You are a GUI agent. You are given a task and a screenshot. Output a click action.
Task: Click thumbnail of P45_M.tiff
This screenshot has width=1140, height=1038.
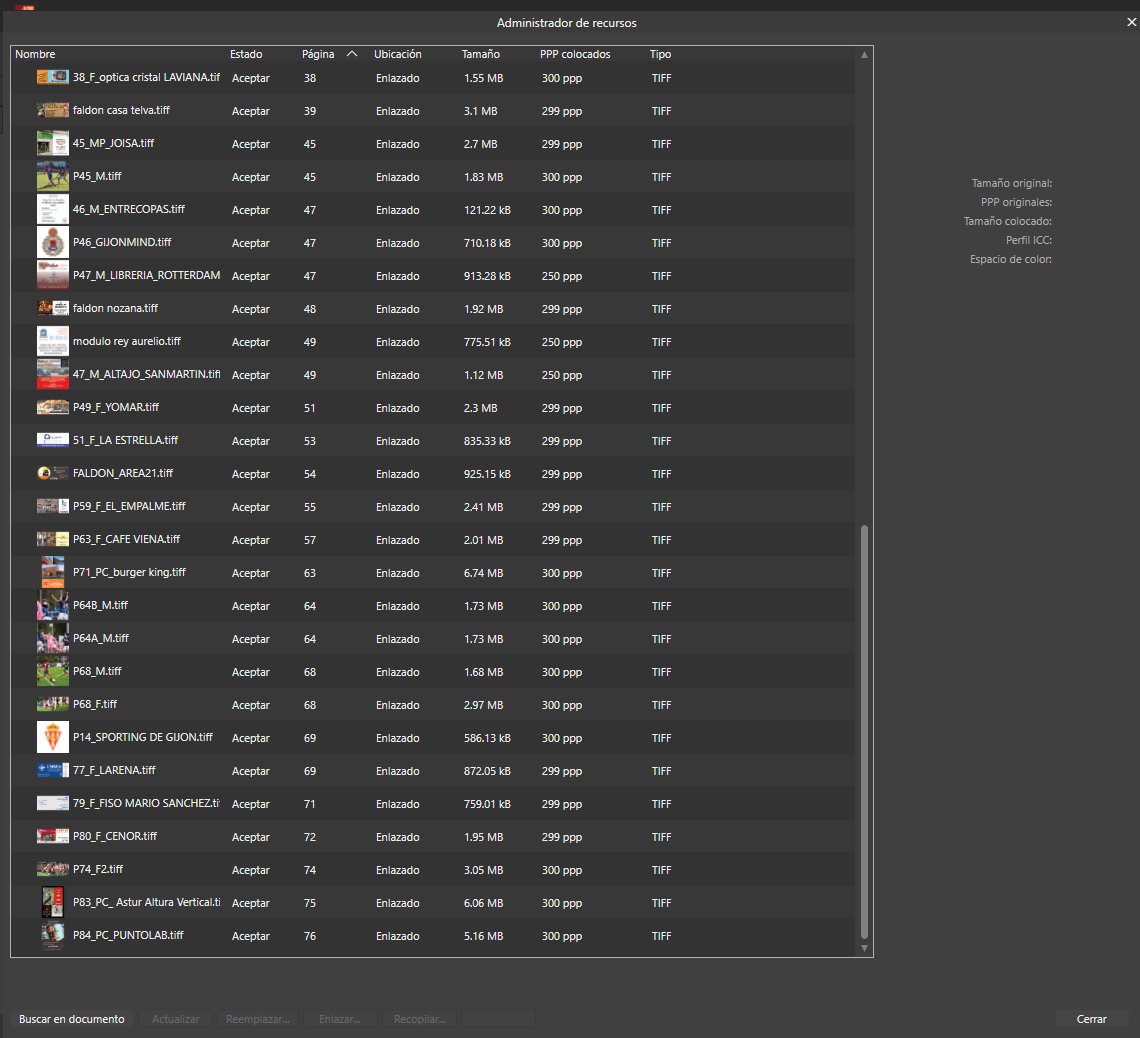pos(52,177)
